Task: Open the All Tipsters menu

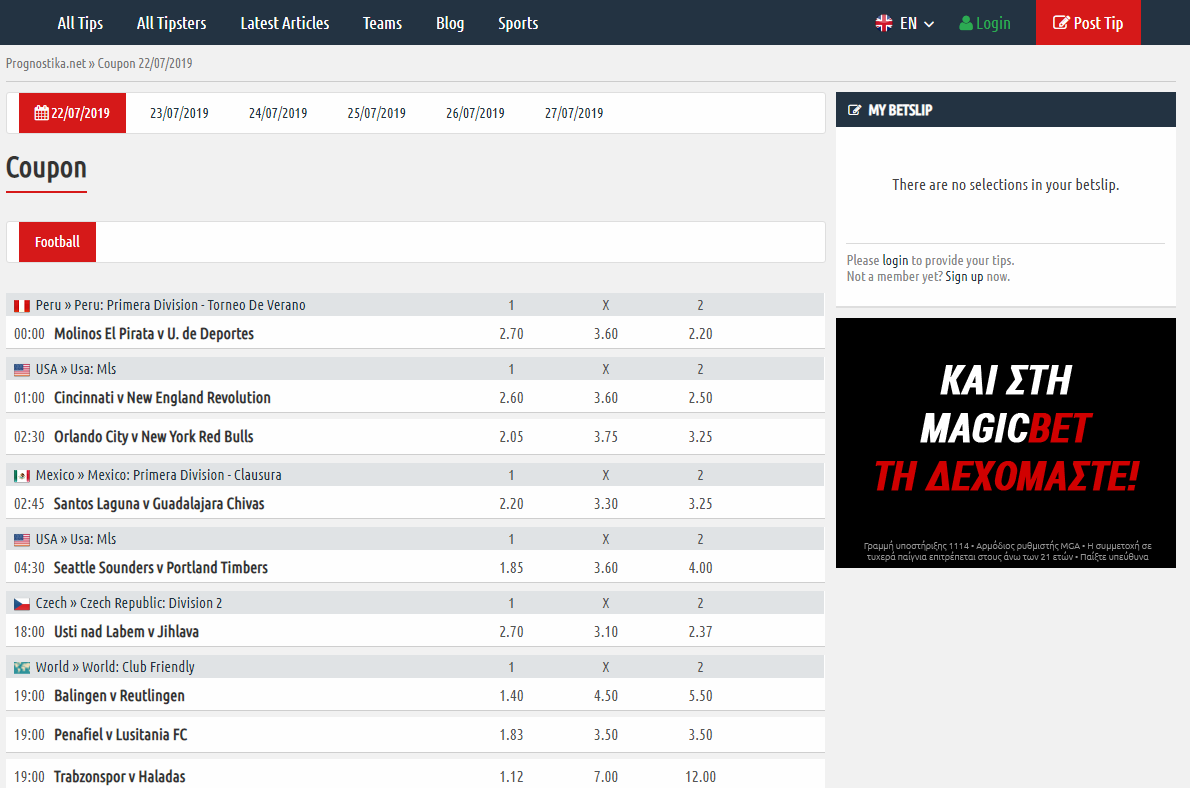Action: tap(171, 23)
